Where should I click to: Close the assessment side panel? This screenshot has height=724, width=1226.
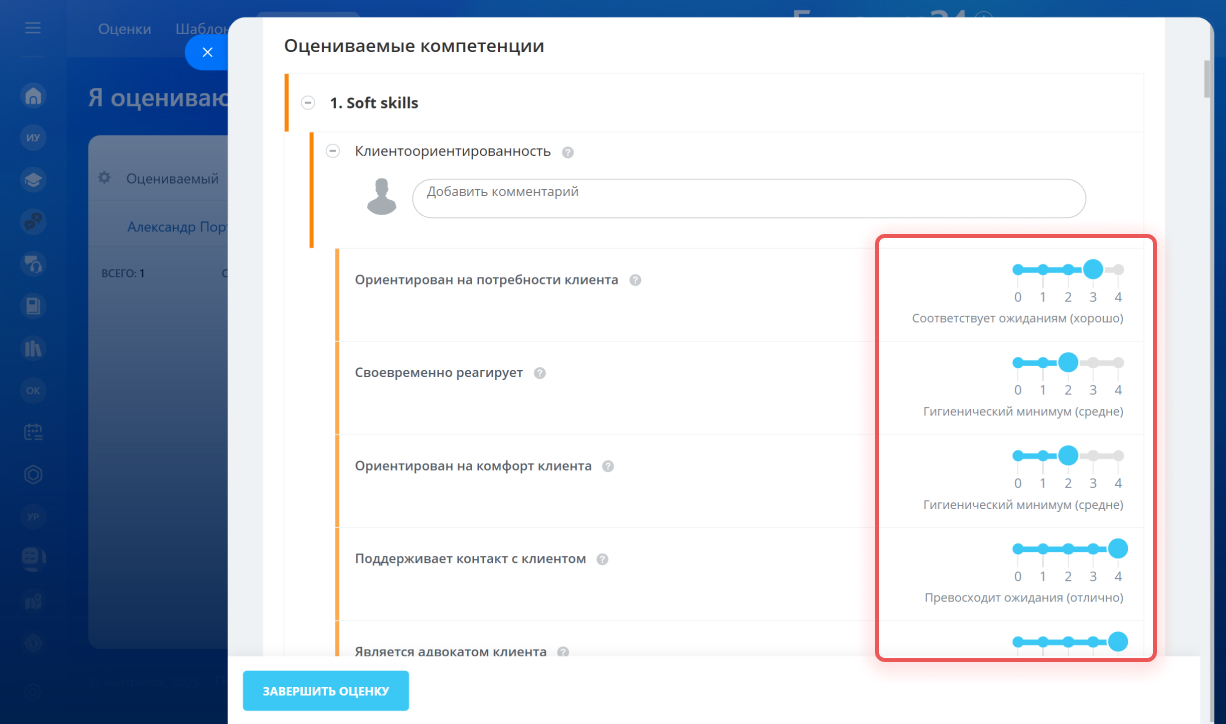tap(207, 52)
